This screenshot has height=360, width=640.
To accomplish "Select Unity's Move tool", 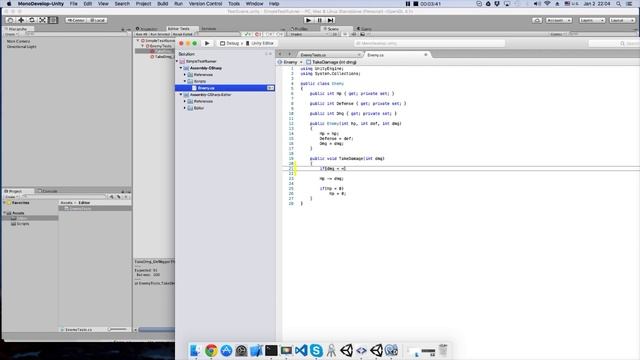I will click(x=21, y=20).
